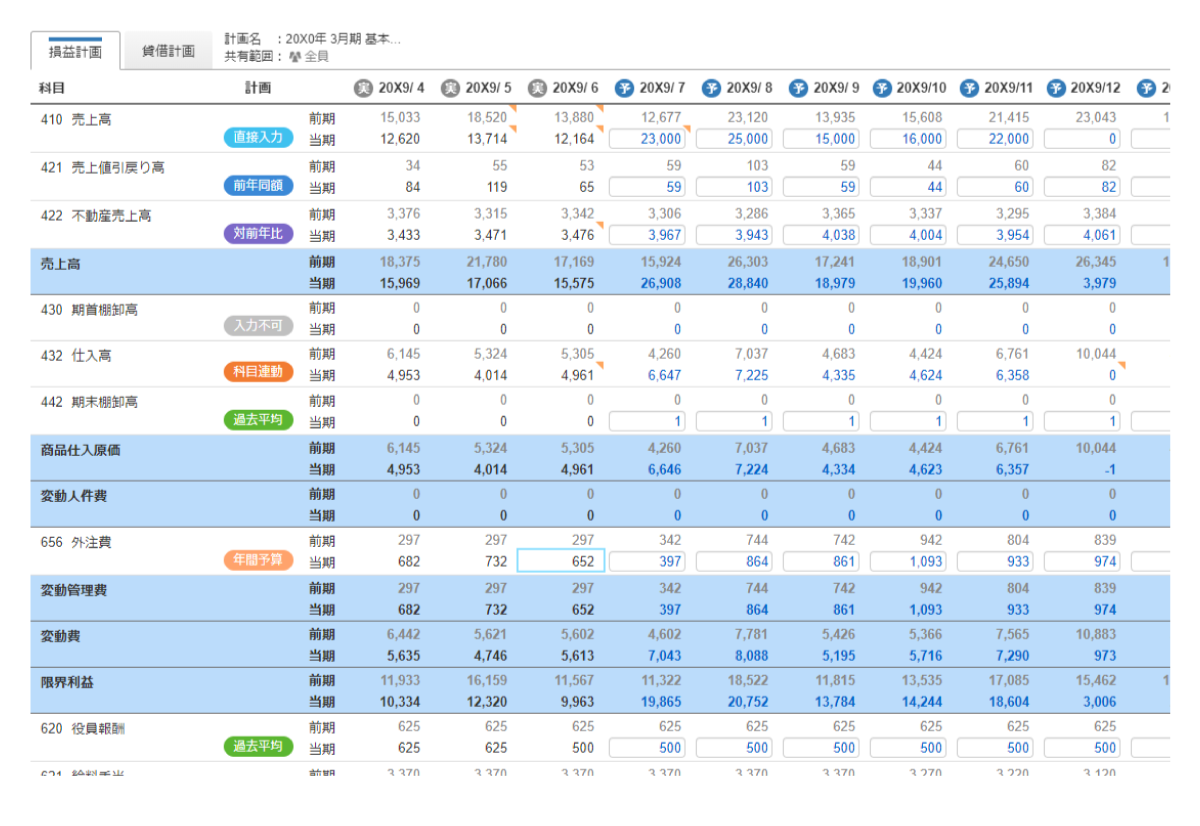Click the 予 forecast icon on the 20X9/7 column
This screenshot has width=1200, height=826.
coord(623,87)
